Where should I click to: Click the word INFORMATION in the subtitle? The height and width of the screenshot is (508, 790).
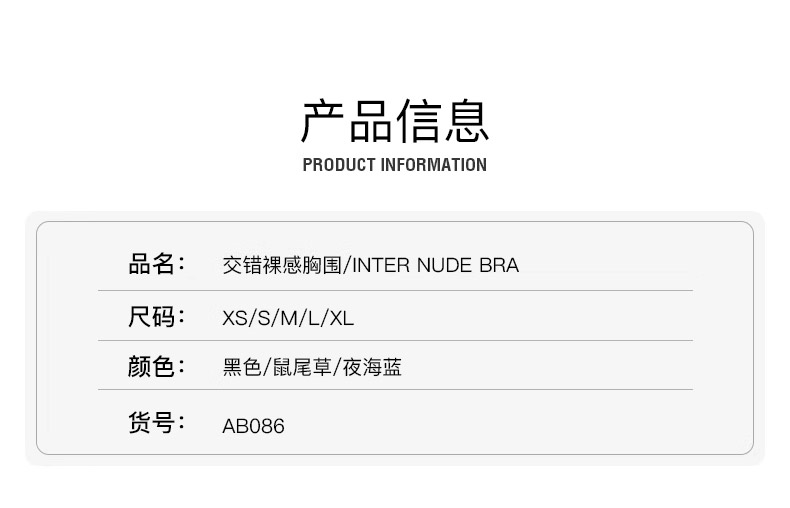pyautogui.click(x=434, y=165)
